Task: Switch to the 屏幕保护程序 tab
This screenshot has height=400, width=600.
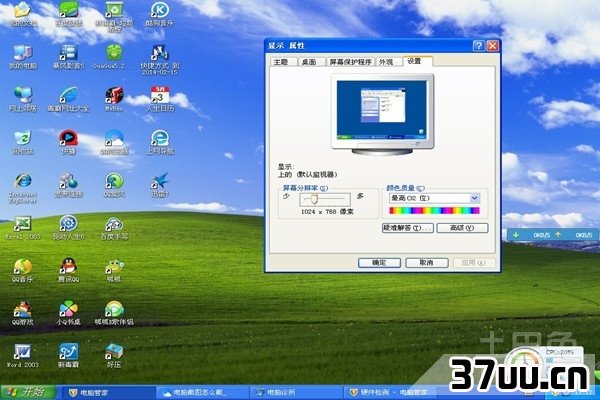Action: (x=351, y=62)
